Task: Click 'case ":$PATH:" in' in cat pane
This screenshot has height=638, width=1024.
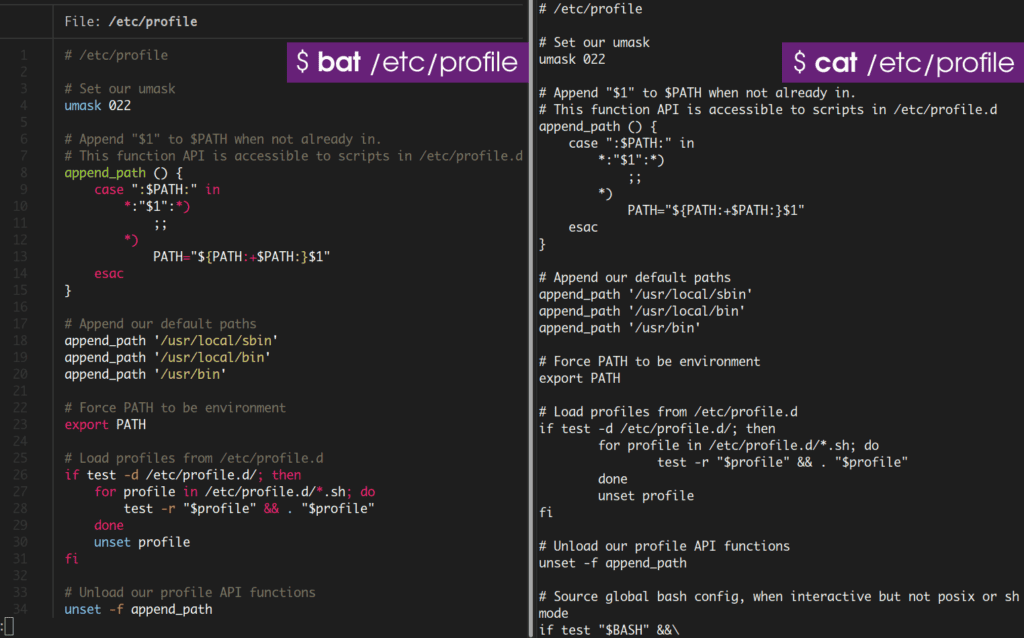Action: pos(632,143)
